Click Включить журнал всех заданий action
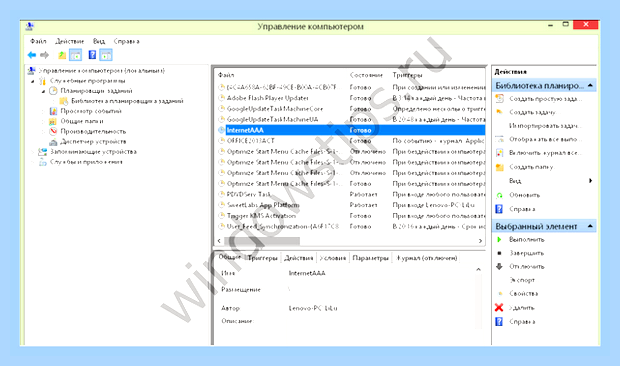The image size is (620, 366). click(545, 153)
